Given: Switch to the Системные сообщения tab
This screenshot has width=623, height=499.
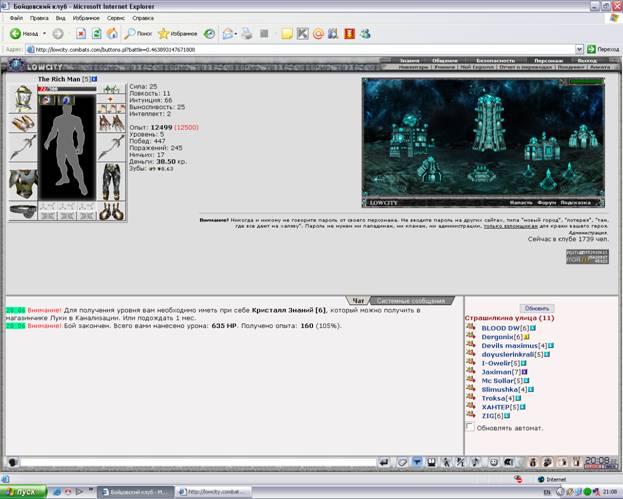Looking at the screenshot, I should click(x=411, y=301).
